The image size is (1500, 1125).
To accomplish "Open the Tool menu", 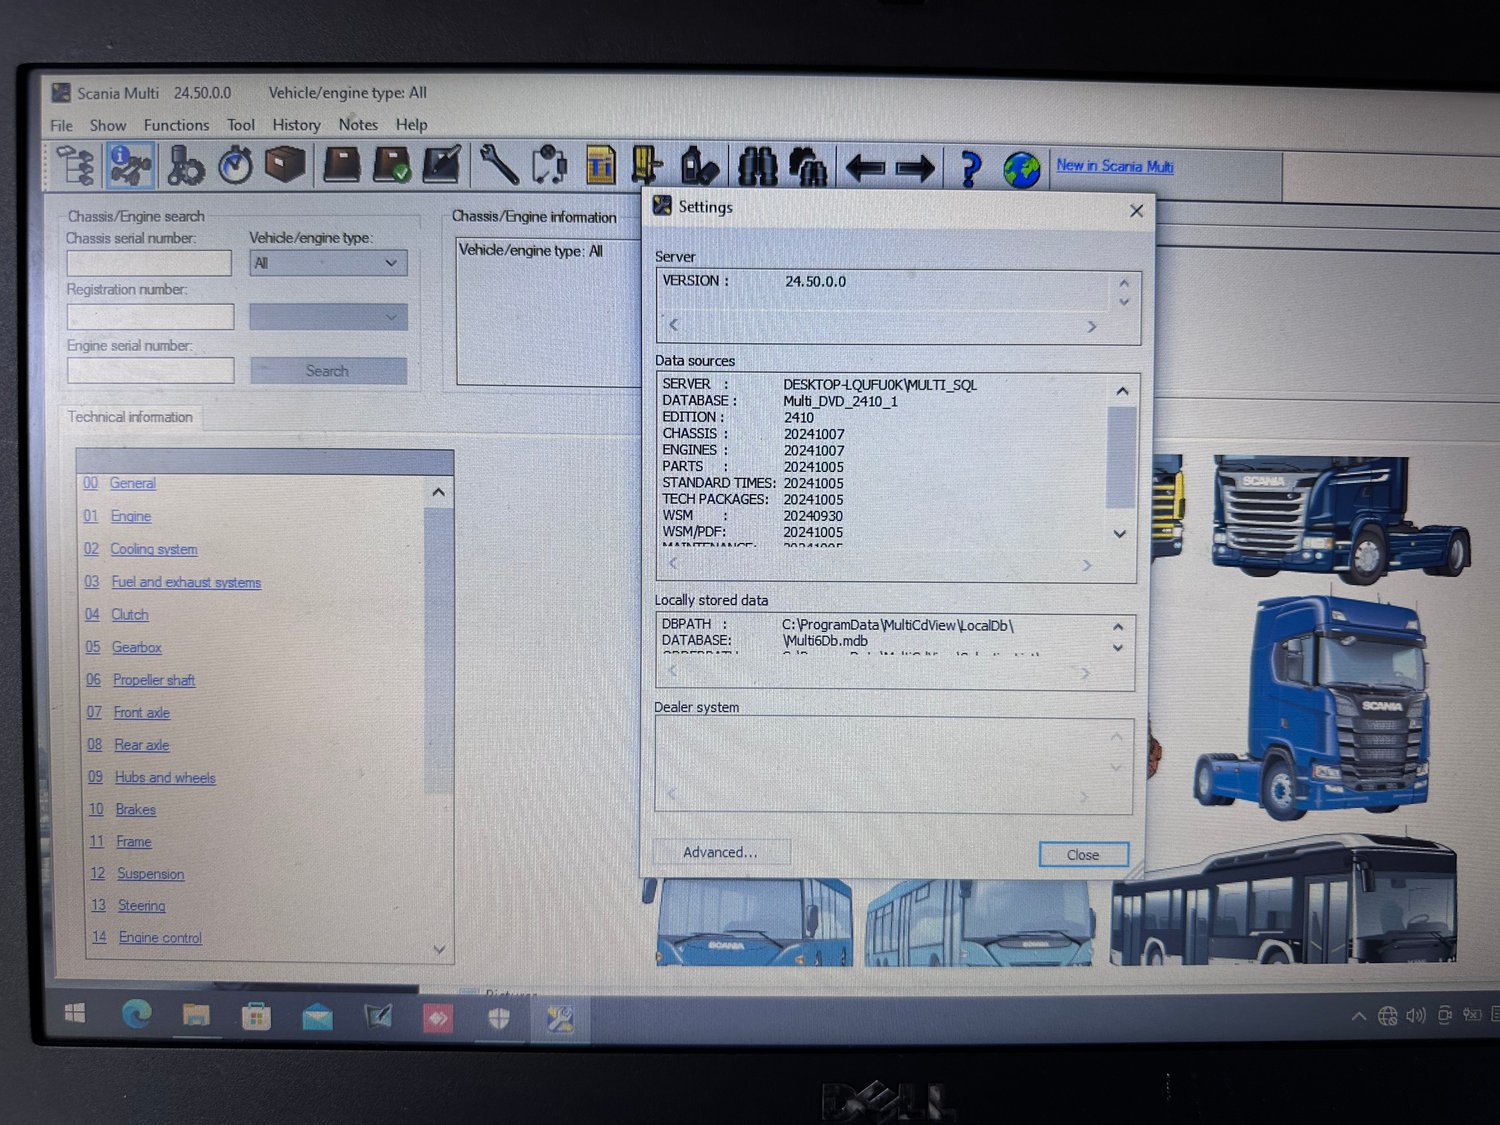I will (241, 125).
